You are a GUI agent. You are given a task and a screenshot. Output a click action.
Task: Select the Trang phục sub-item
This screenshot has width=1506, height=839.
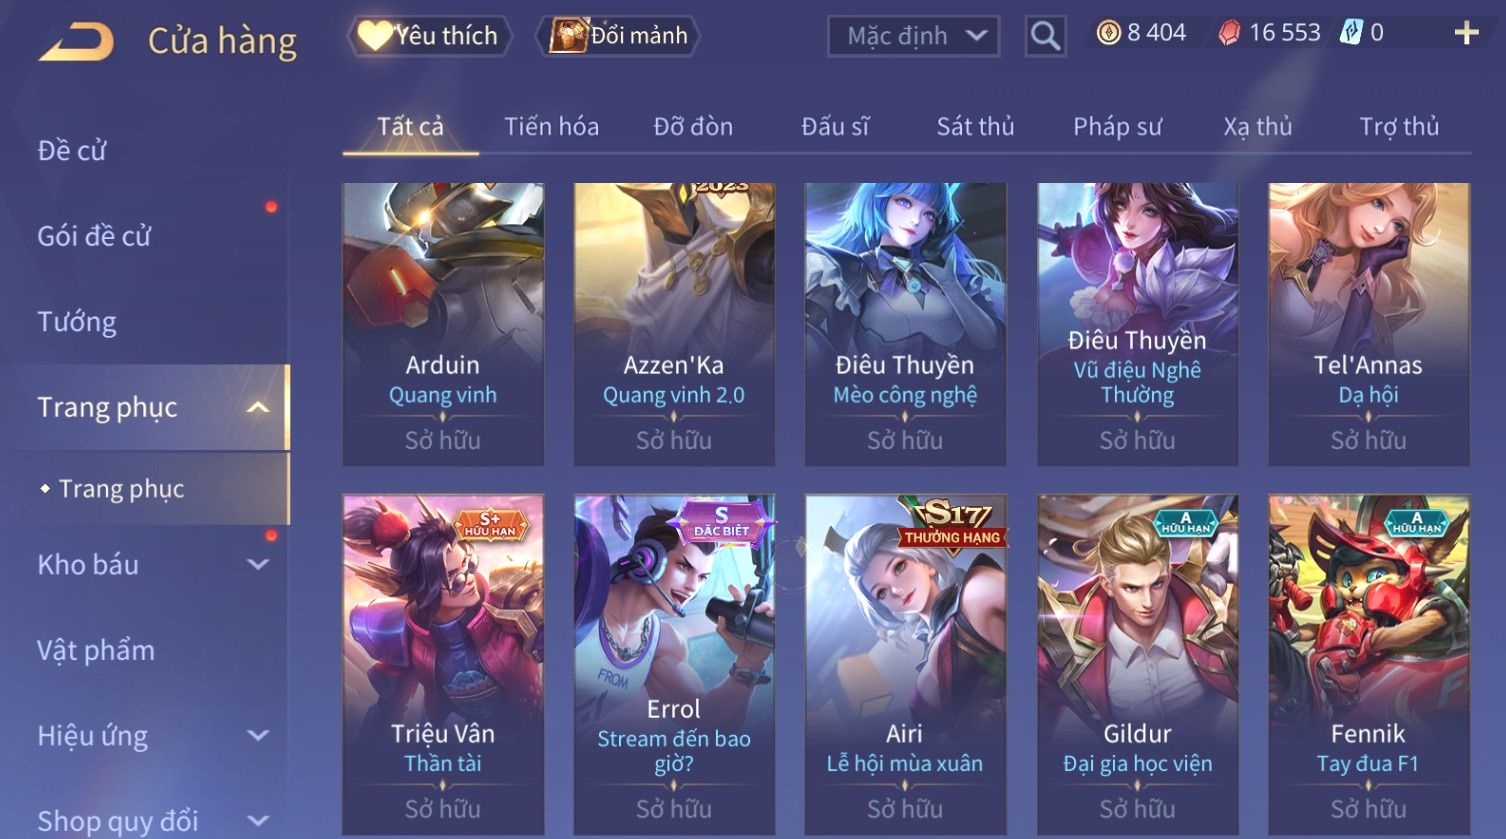point(122,489)
